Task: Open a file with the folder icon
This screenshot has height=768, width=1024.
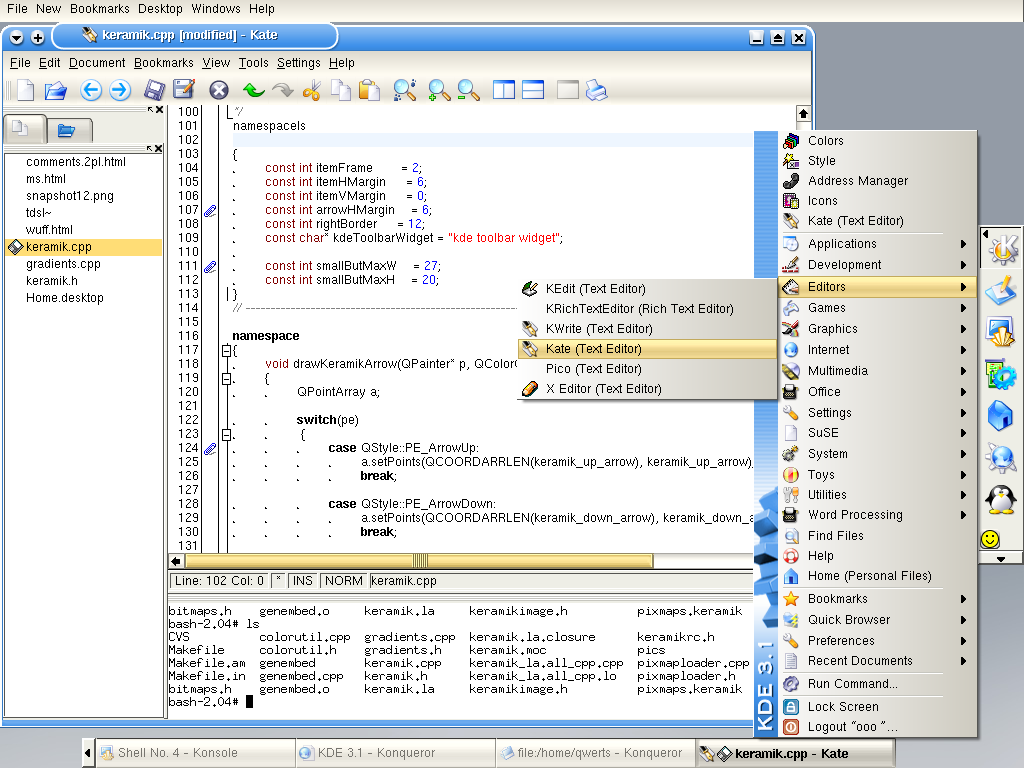Action: click(x=55, y=90)
